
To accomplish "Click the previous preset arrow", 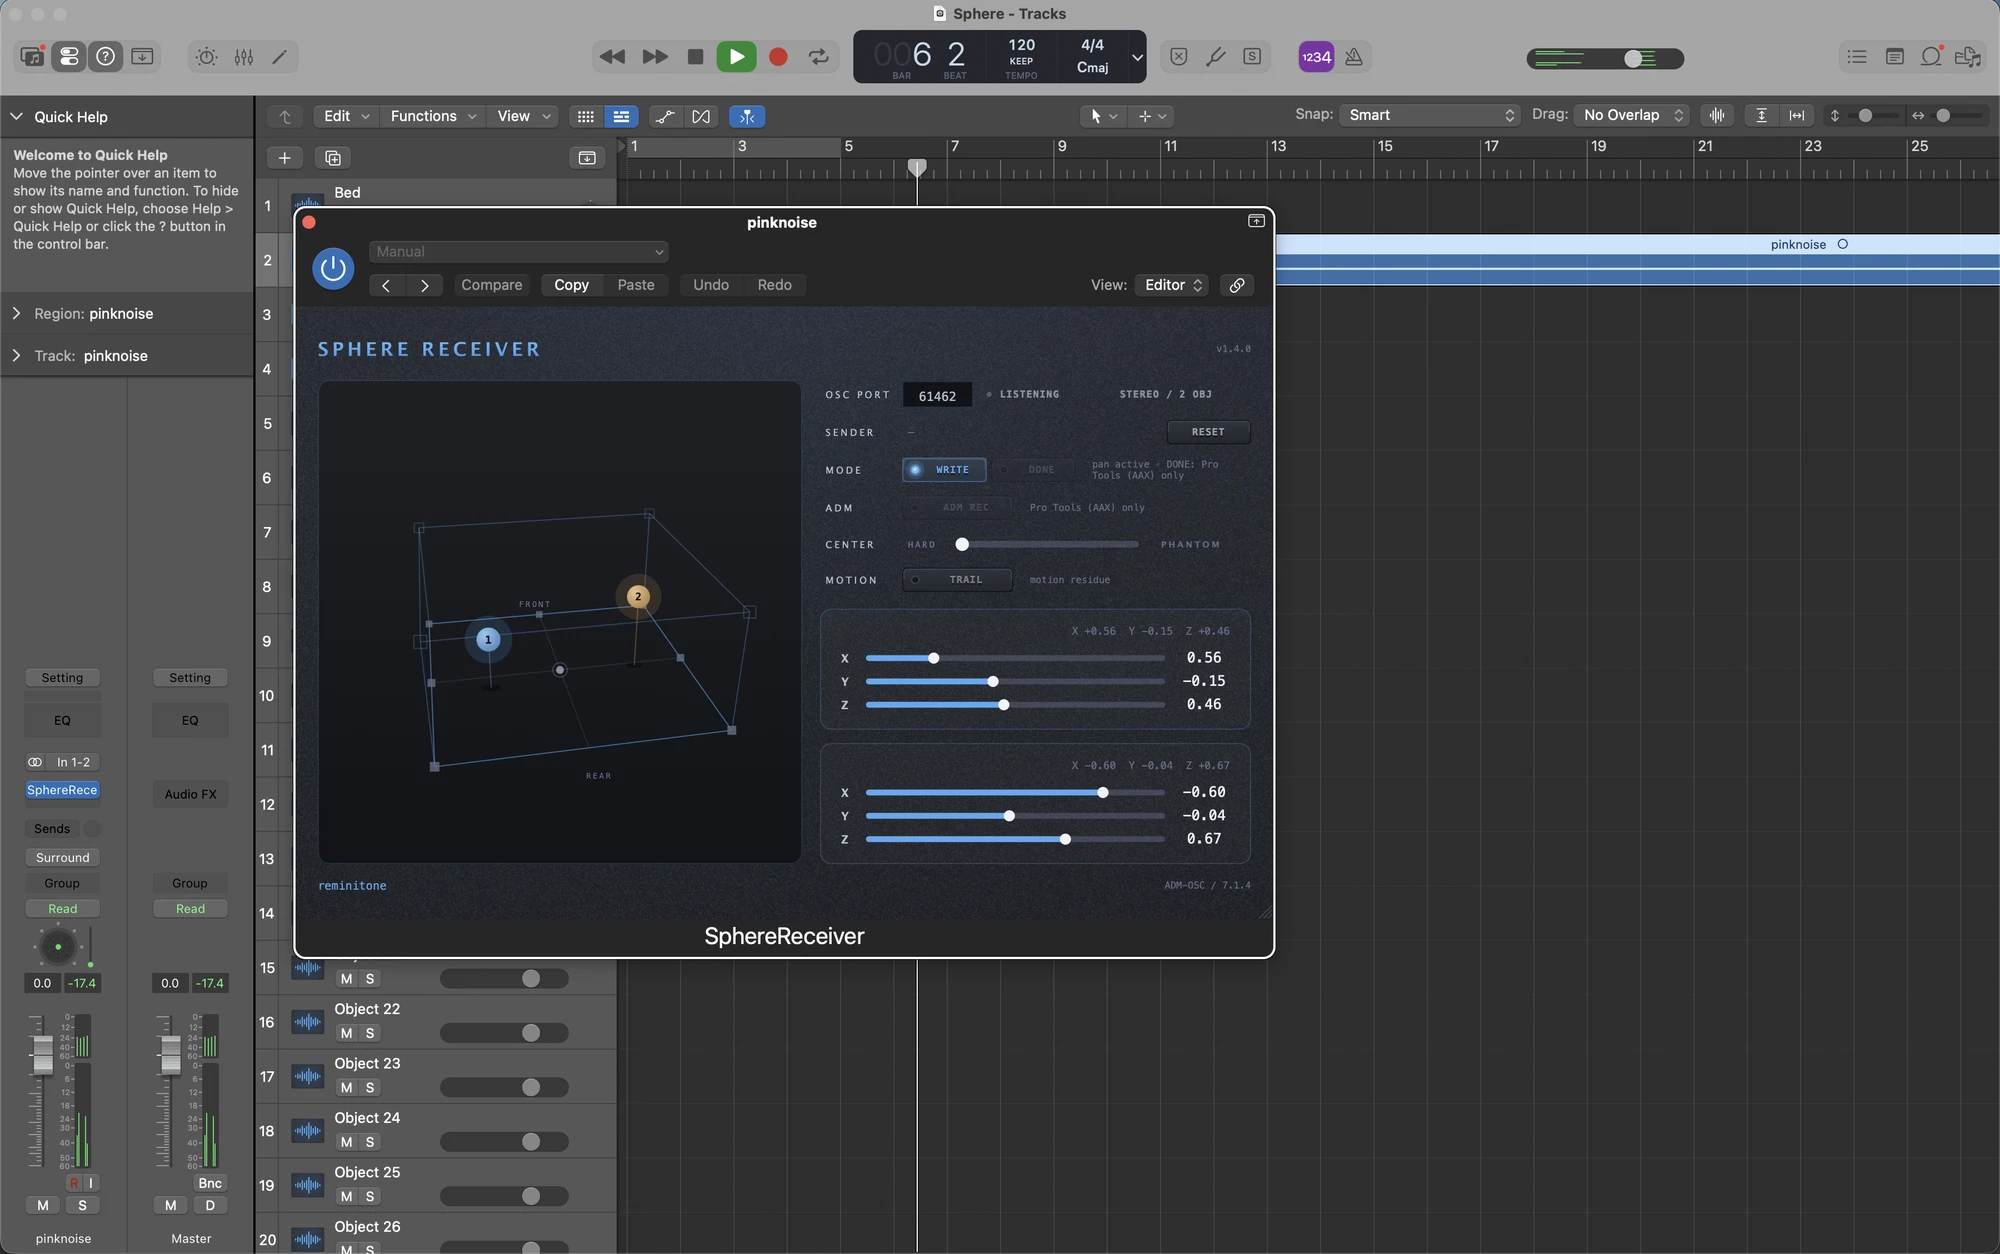I will [386, 285].
